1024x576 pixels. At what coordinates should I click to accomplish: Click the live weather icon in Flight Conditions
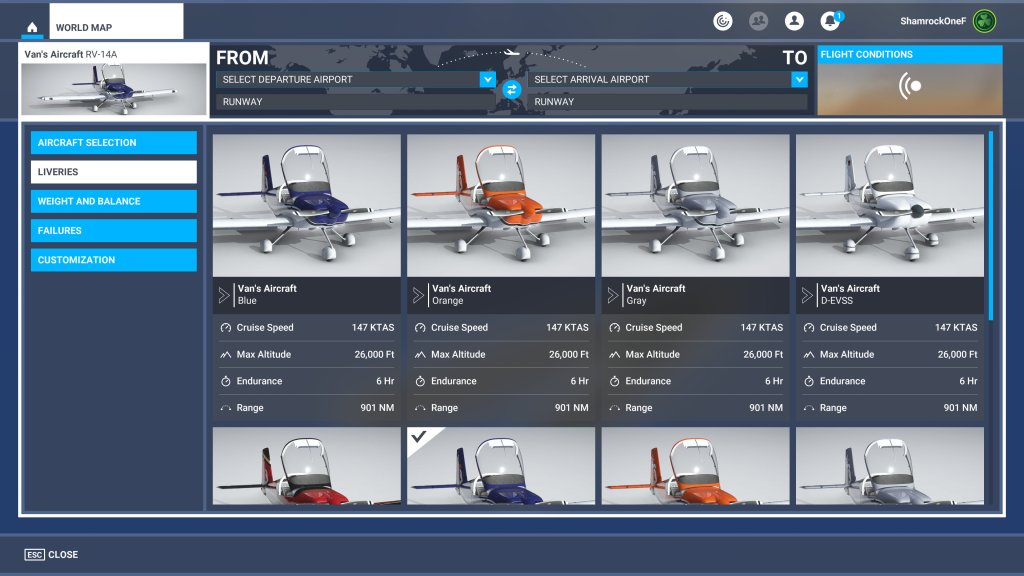[x=909, y=87]
